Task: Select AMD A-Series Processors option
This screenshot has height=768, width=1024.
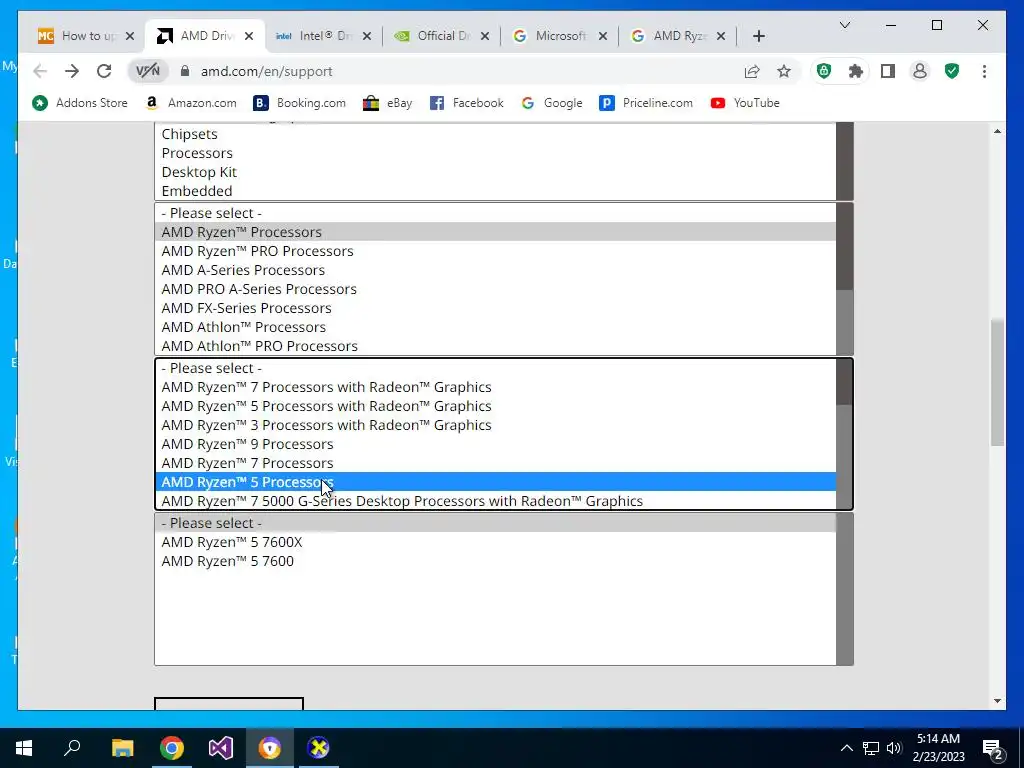Action: click(x=495, y=270)
